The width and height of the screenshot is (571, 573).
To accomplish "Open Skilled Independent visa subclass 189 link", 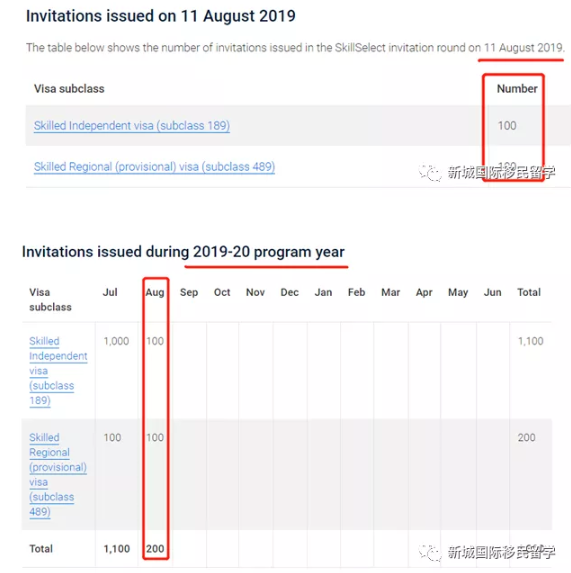I will [x=132, y=126].
